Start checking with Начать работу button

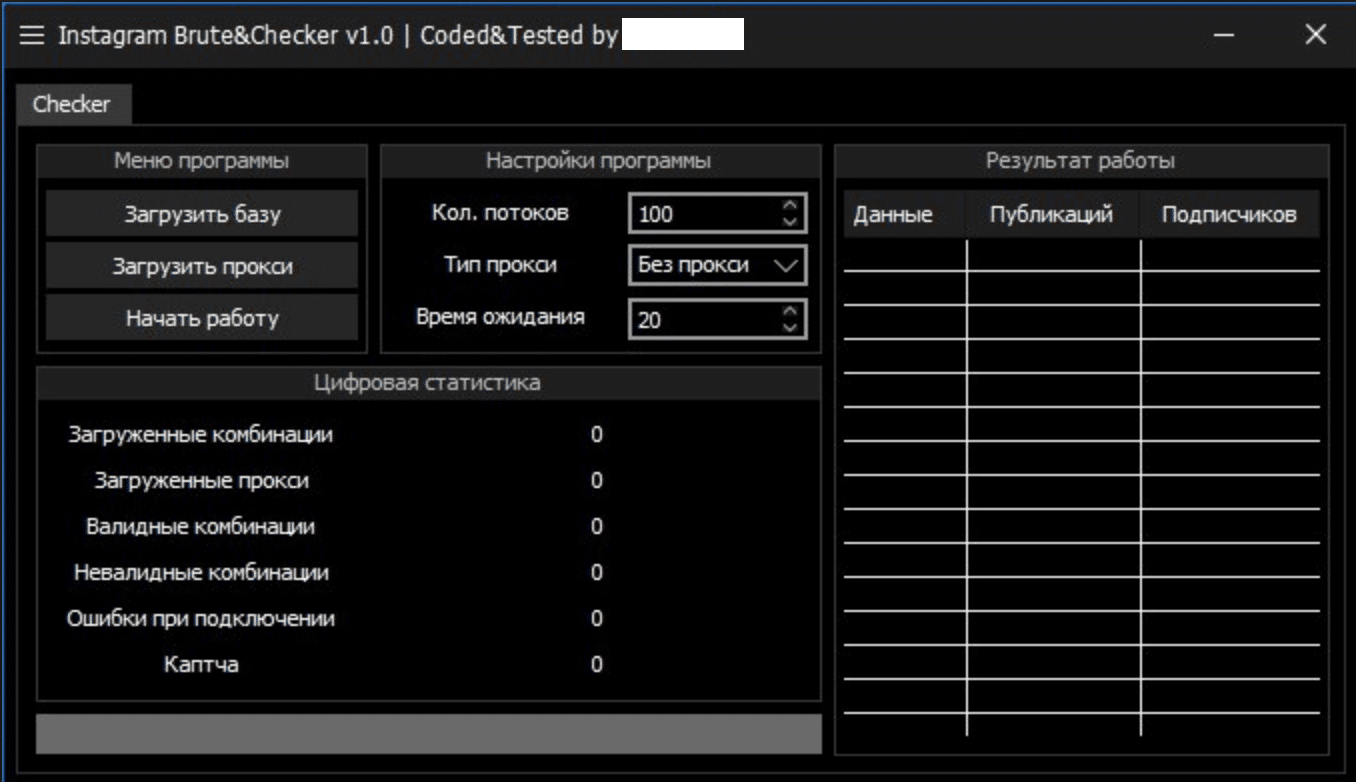click(x=201, y=320)
